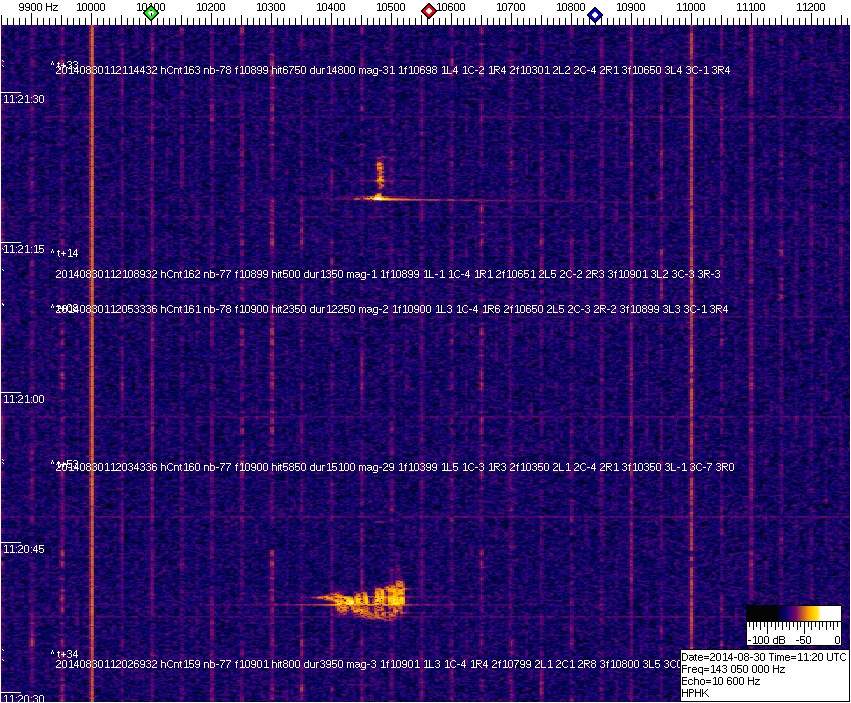Click the 11:21:15 time axis label
The height and width of the screenshot is (703, 851).
pos(24,249)
